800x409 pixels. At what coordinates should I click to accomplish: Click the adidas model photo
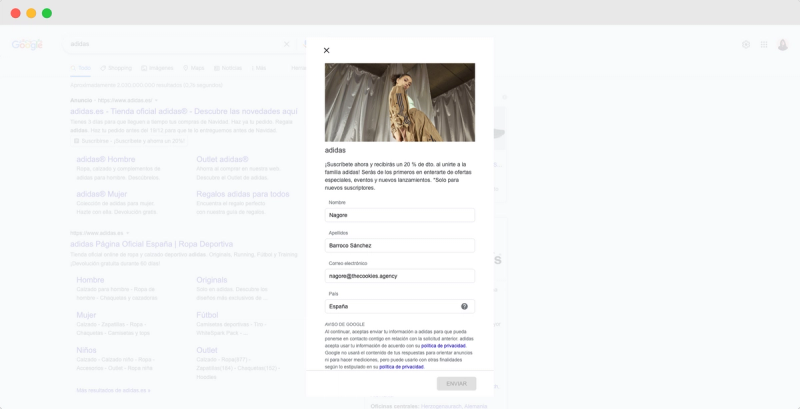tap(399, 103)
